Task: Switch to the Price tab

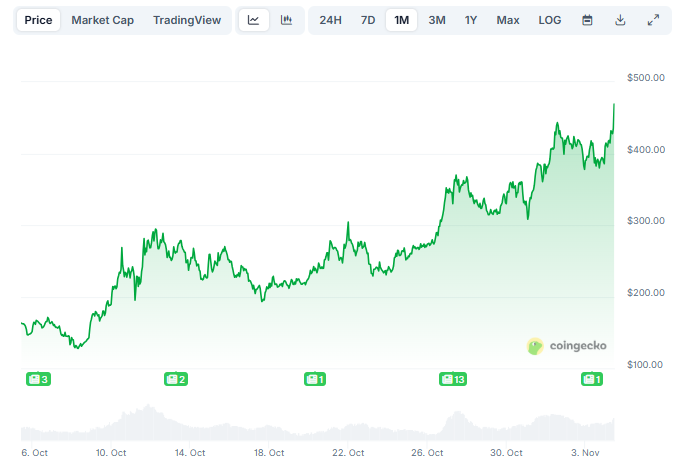Action: click(38, 20)
